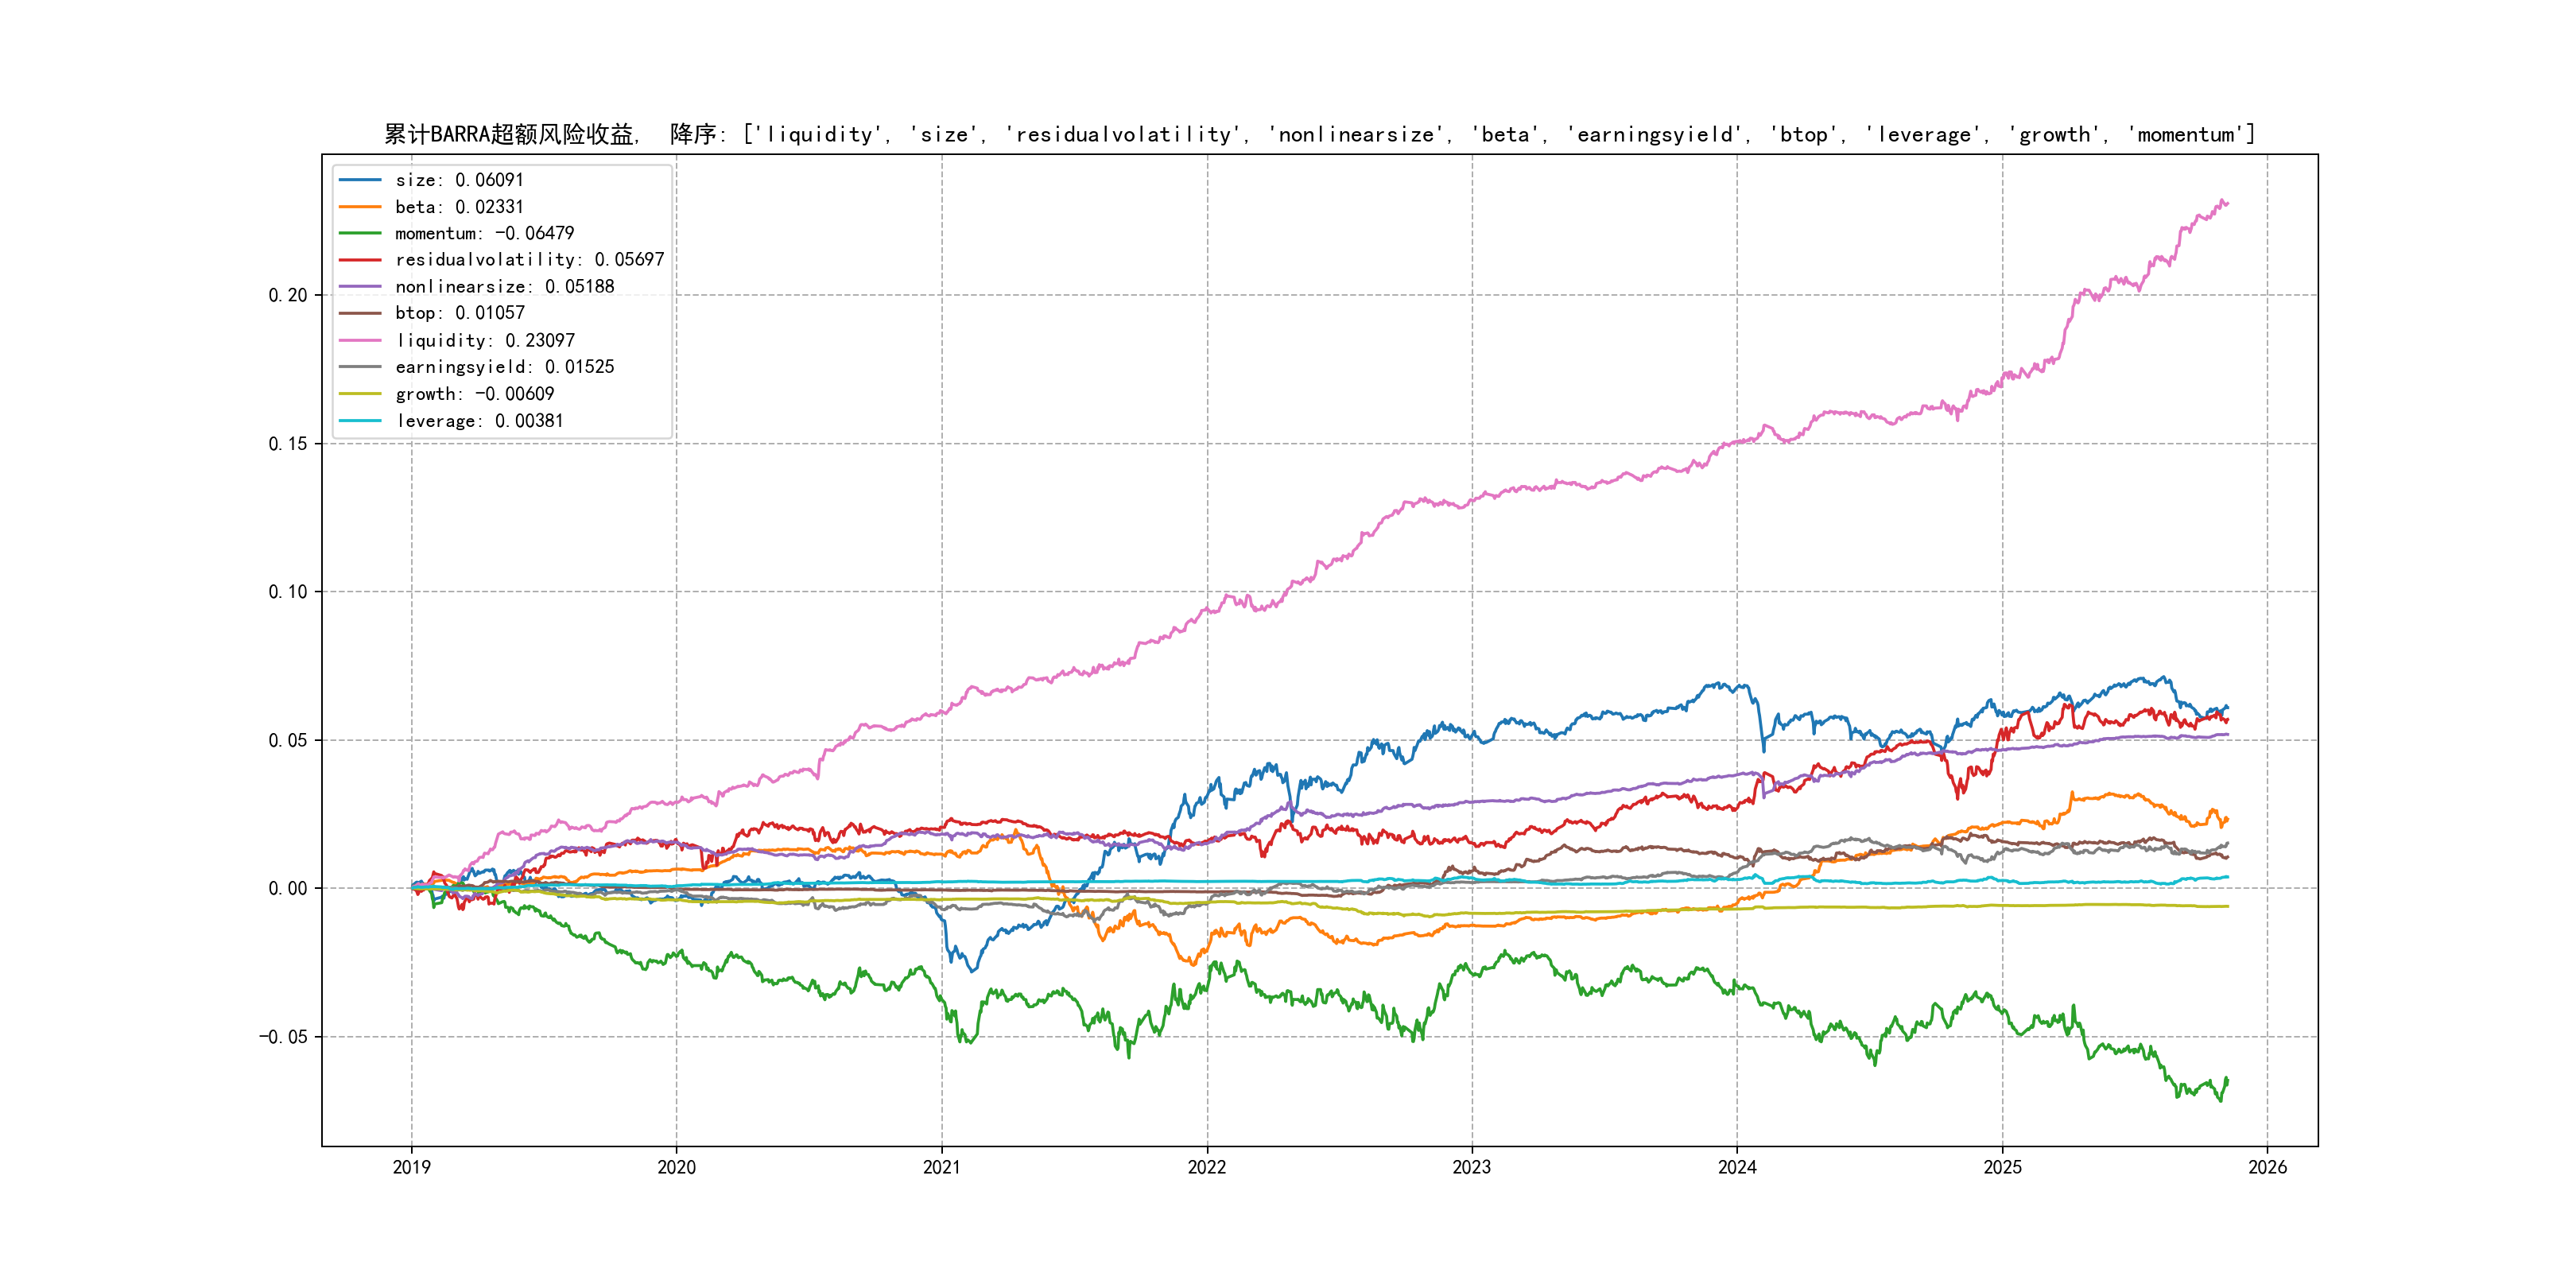This screenshot has width=2576, height=1288.
Task: Select the momentum legend entry
Action: point(484,233)
